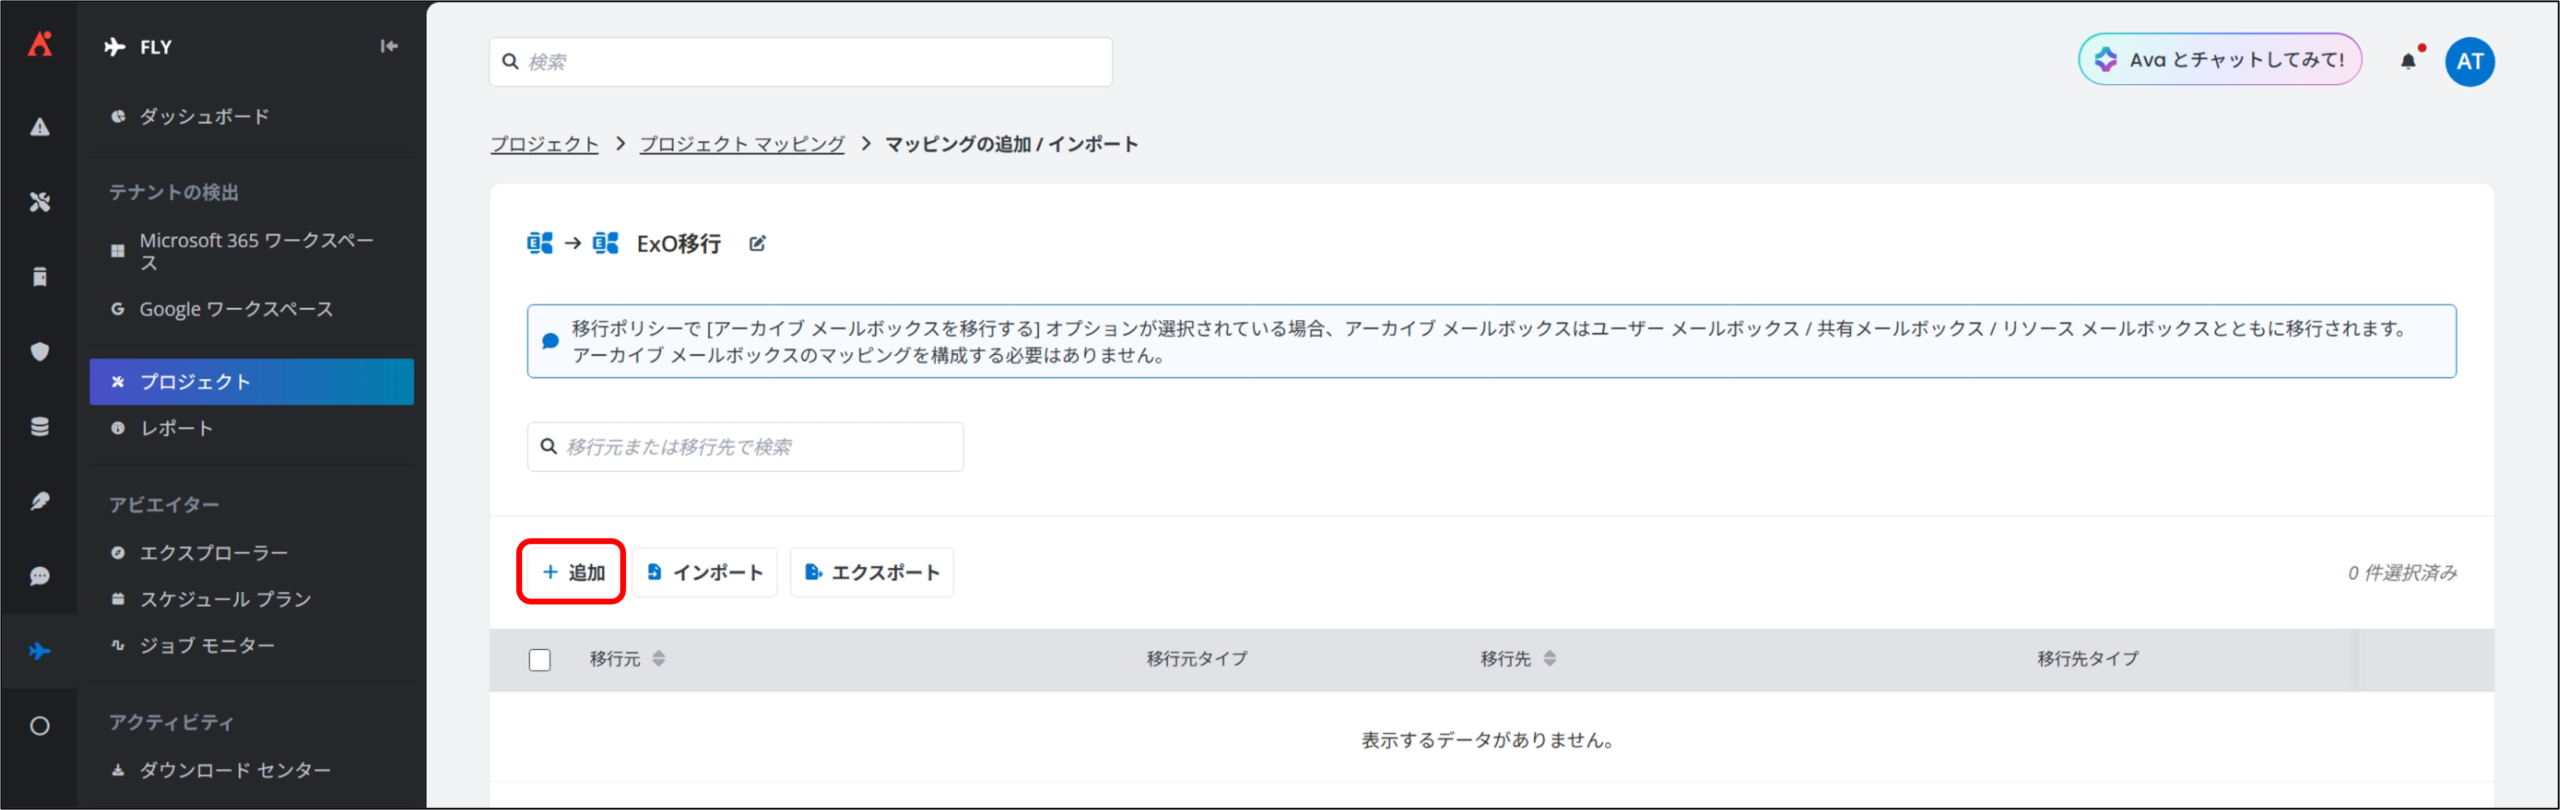2560x810 pixels.
Task: Toggle the select-all checkbox in table header
Action: (540, 660)
